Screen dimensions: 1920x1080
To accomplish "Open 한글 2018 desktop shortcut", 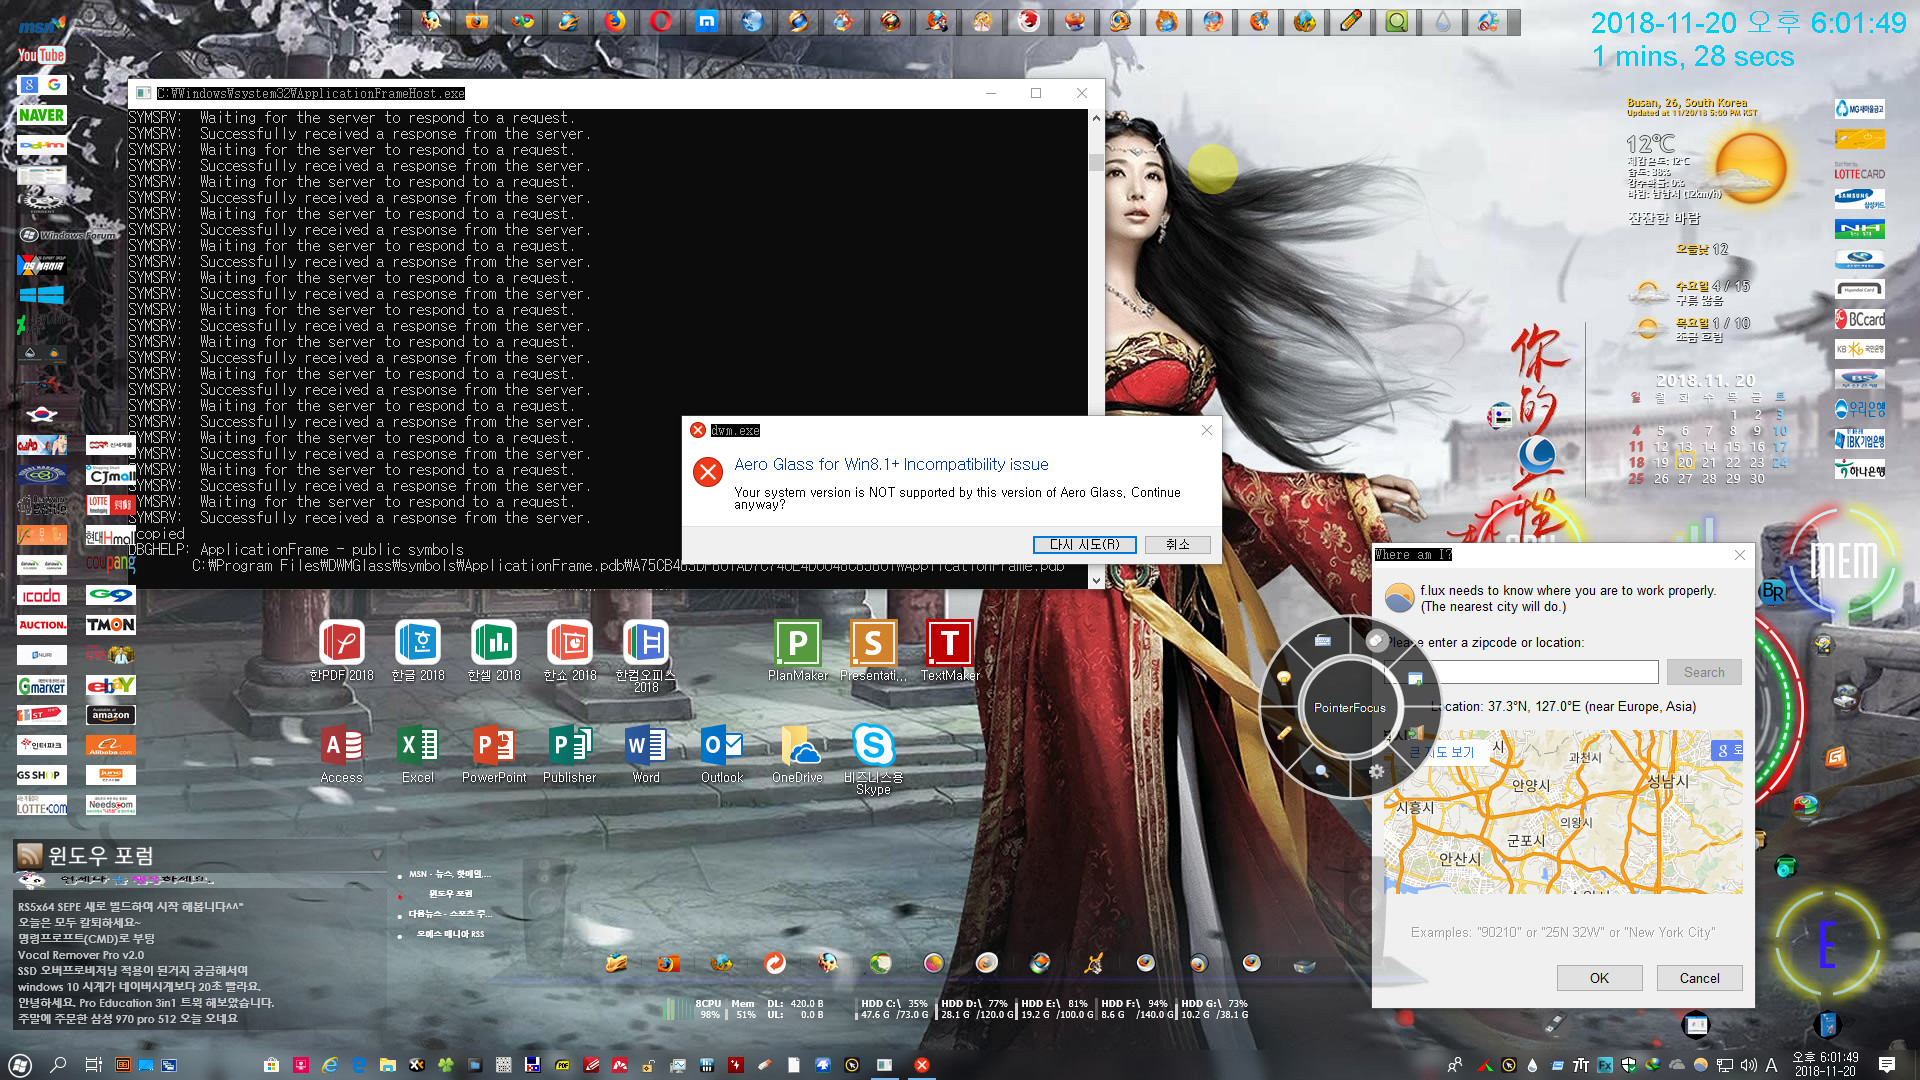I will click(x=418, y=651).
